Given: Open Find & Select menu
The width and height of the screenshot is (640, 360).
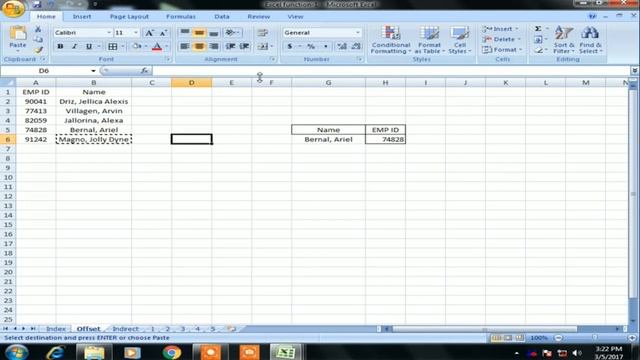Looking at the screenshot, I should click(x=590, y=40).
